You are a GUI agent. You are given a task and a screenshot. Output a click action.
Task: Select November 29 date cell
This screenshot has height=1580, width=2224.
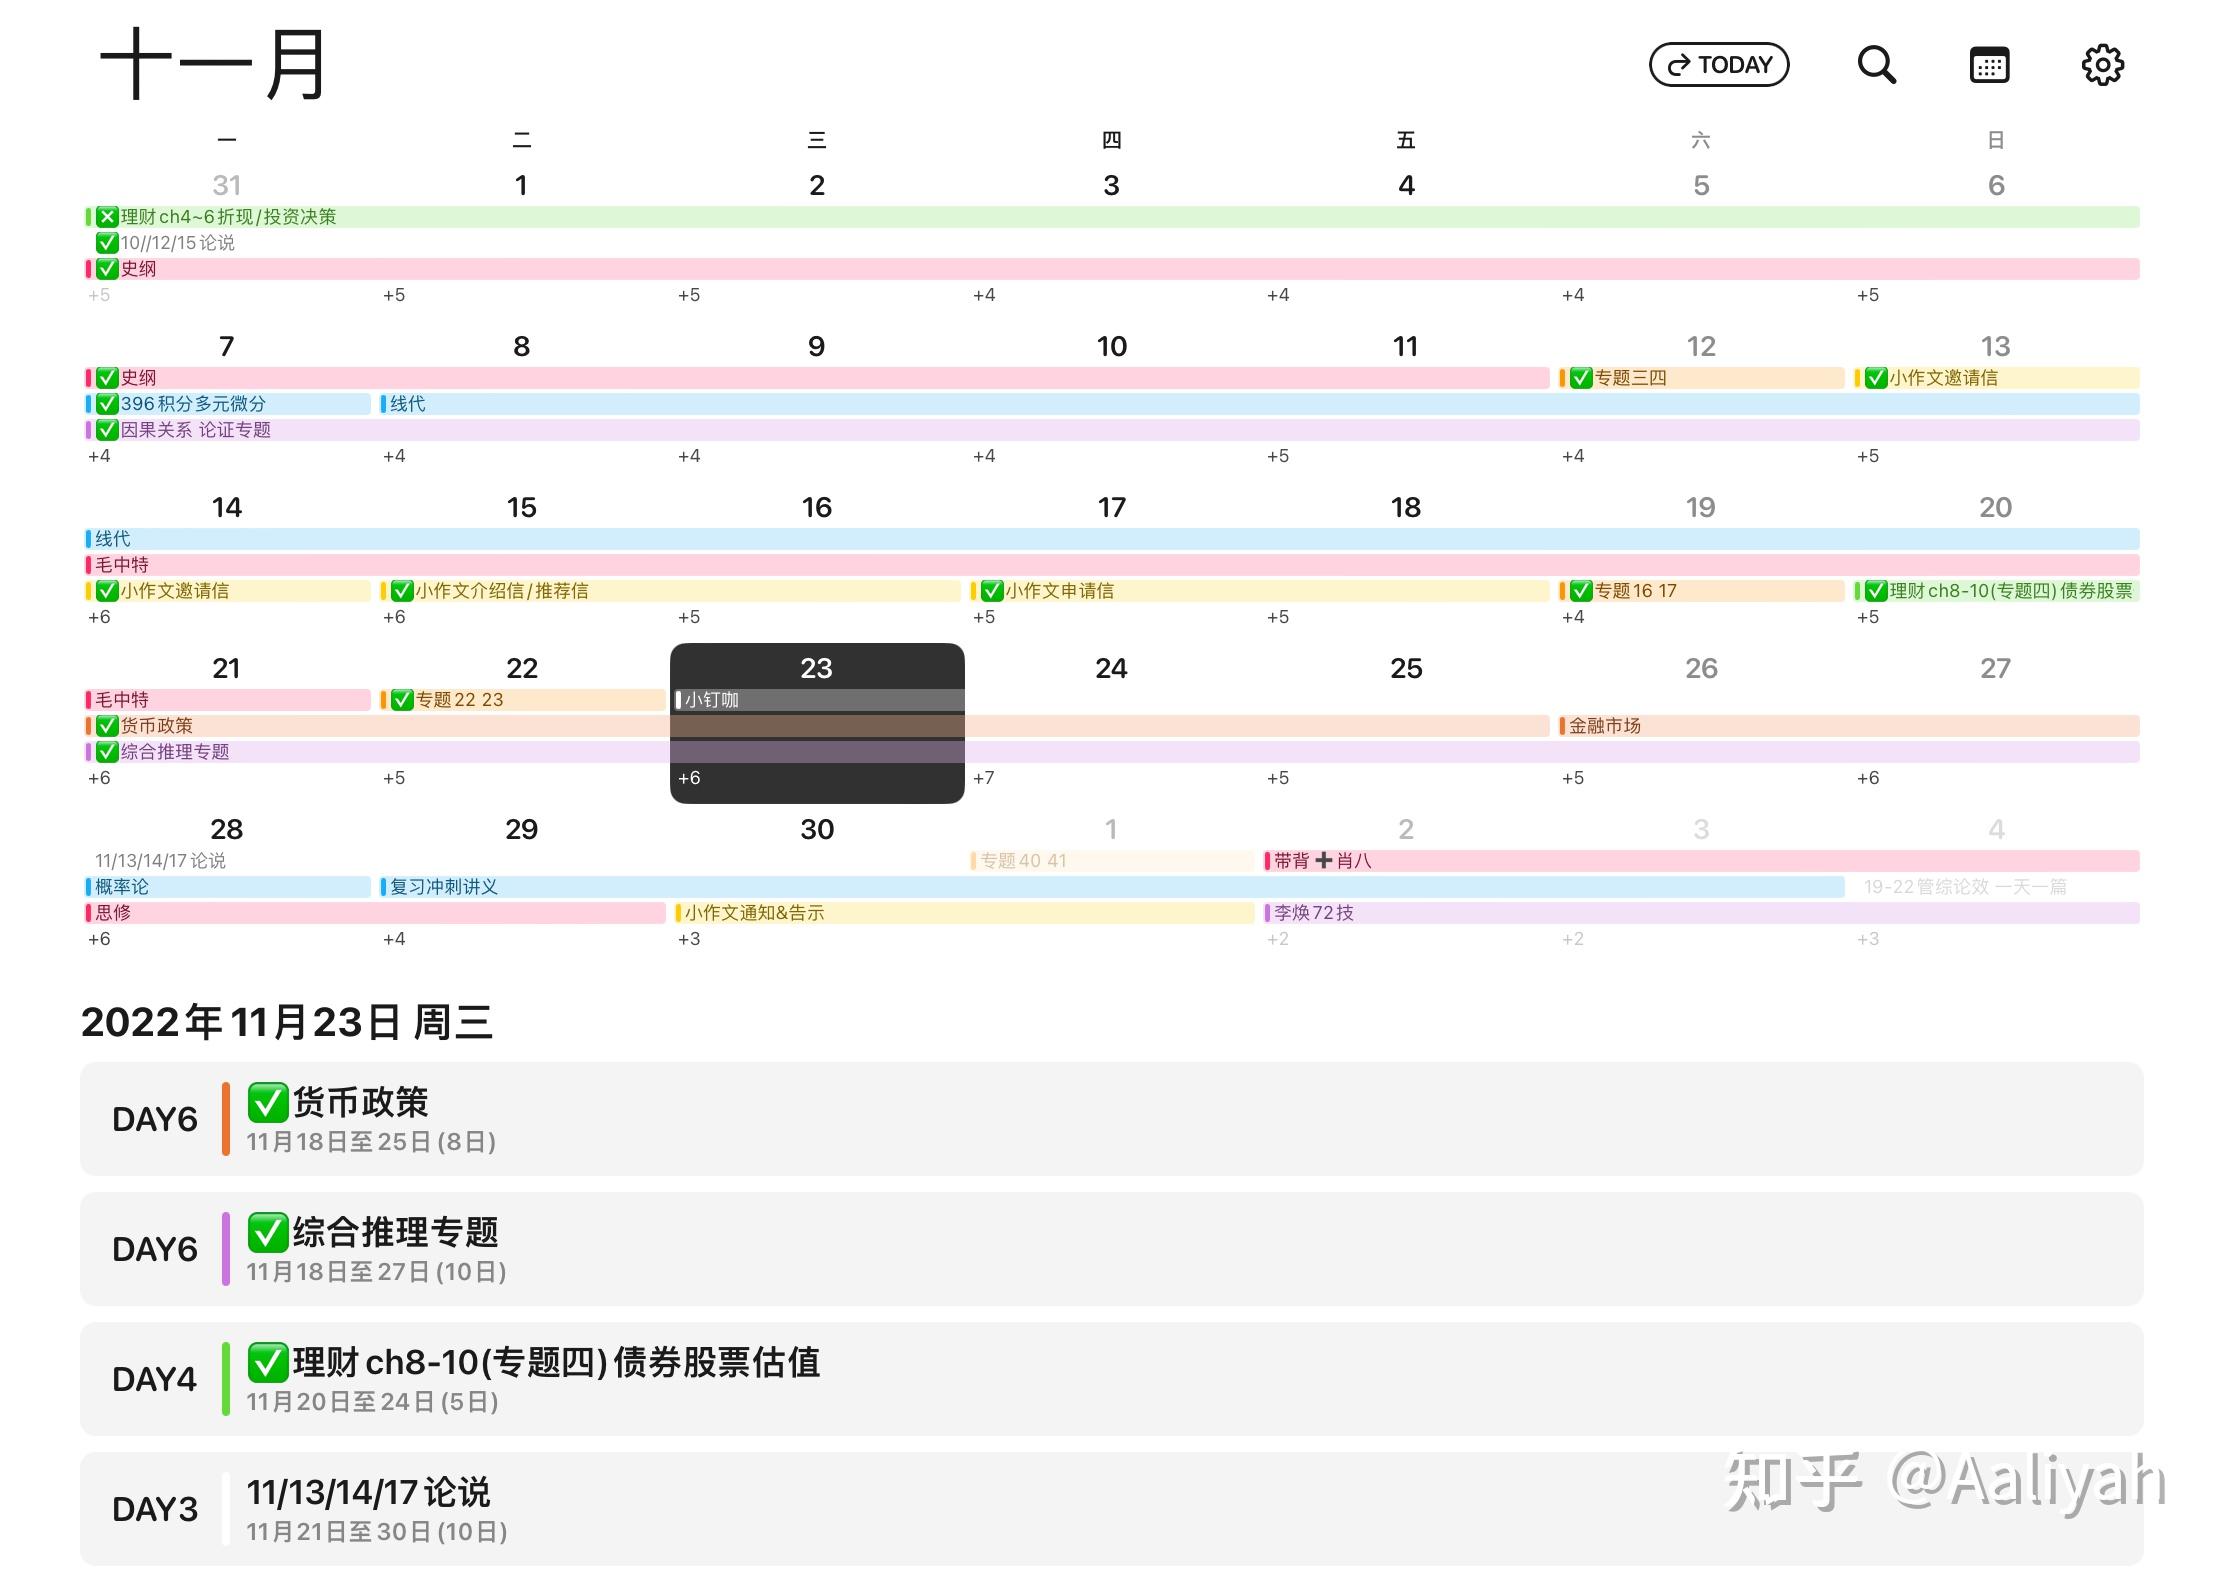[x=521, y=830]
